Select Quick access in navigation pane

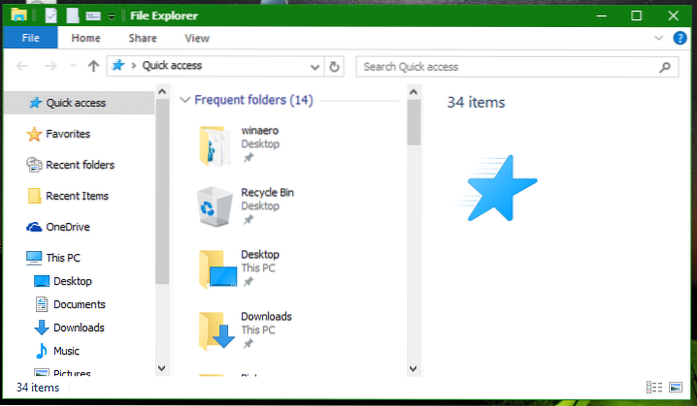click(79, 103)
